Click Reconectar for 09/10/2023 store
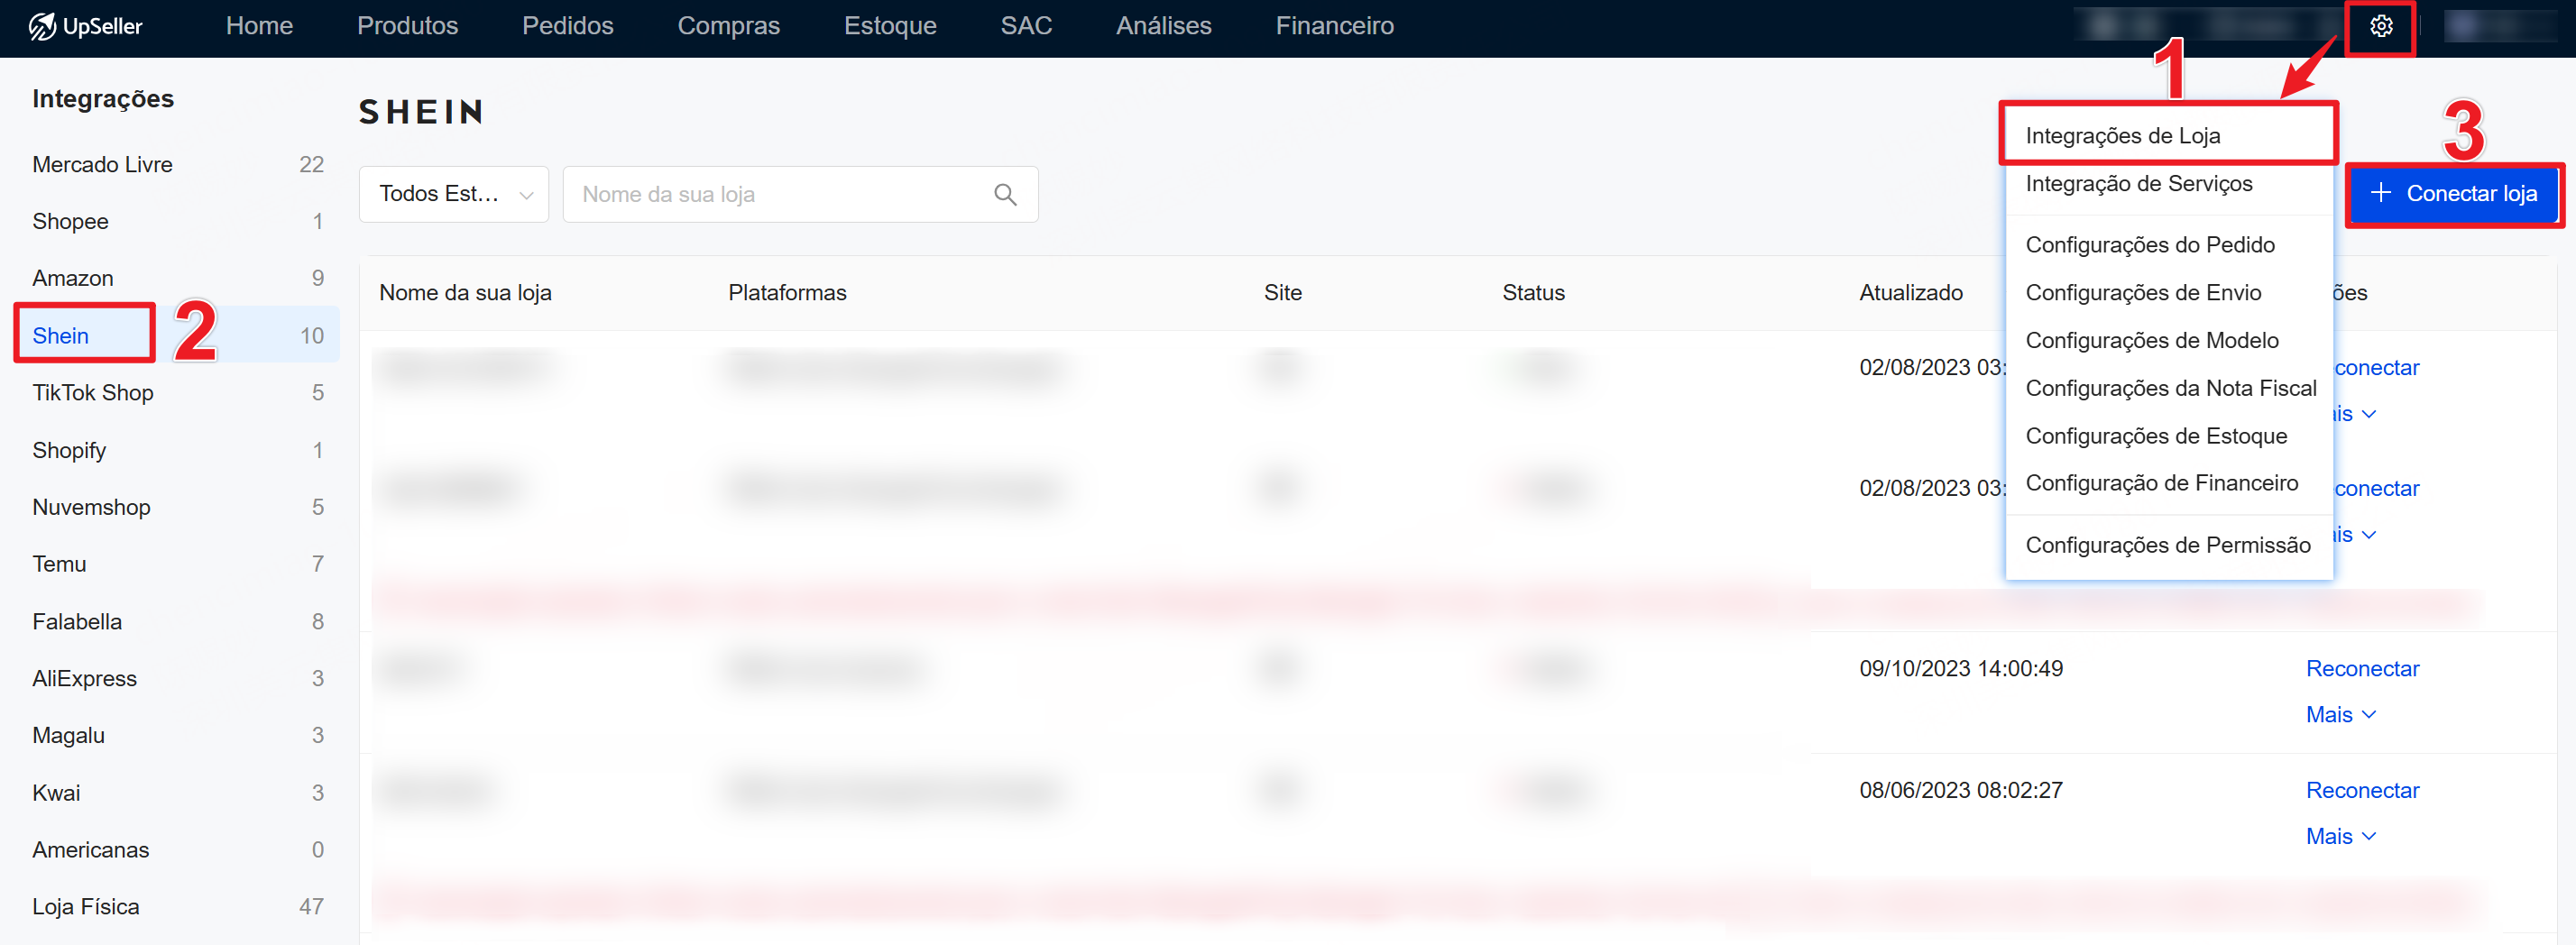The height and width of the screenshot is (945, 2576). point(2362,668)
